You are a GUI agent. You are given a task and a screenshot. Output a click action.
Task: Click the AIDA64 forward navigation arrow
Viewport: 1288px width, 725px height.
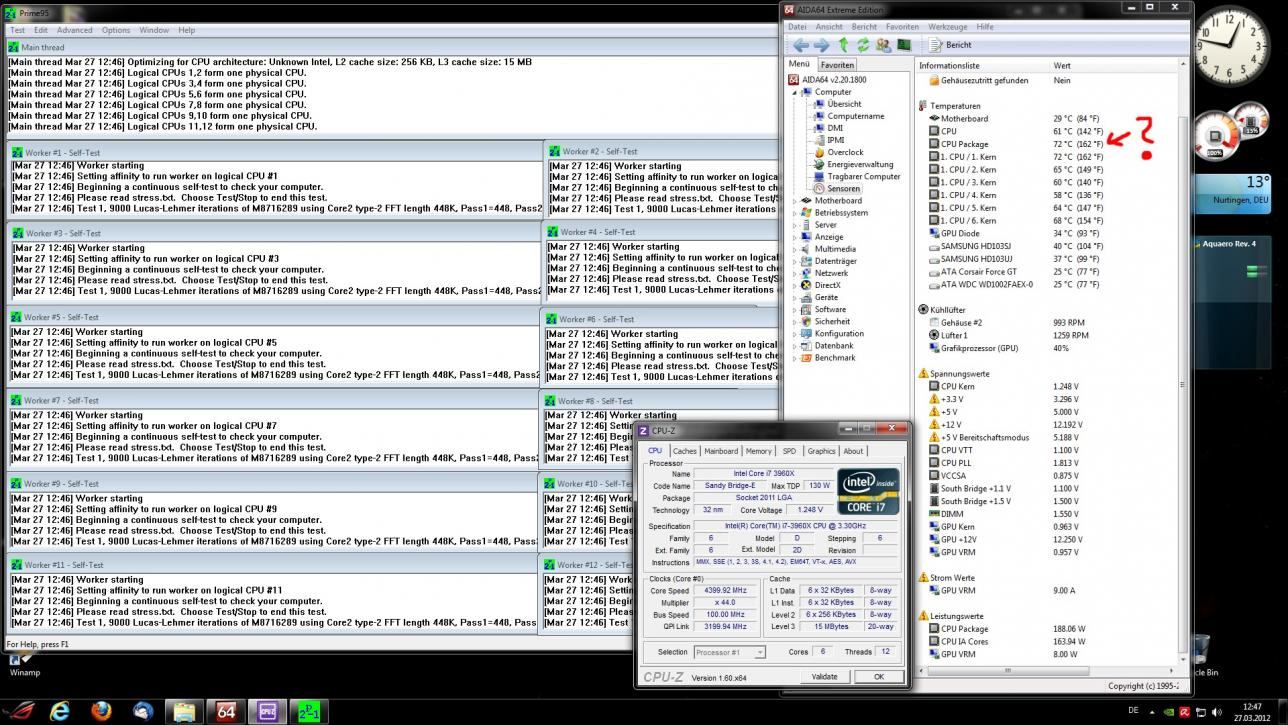pos(821,45)
